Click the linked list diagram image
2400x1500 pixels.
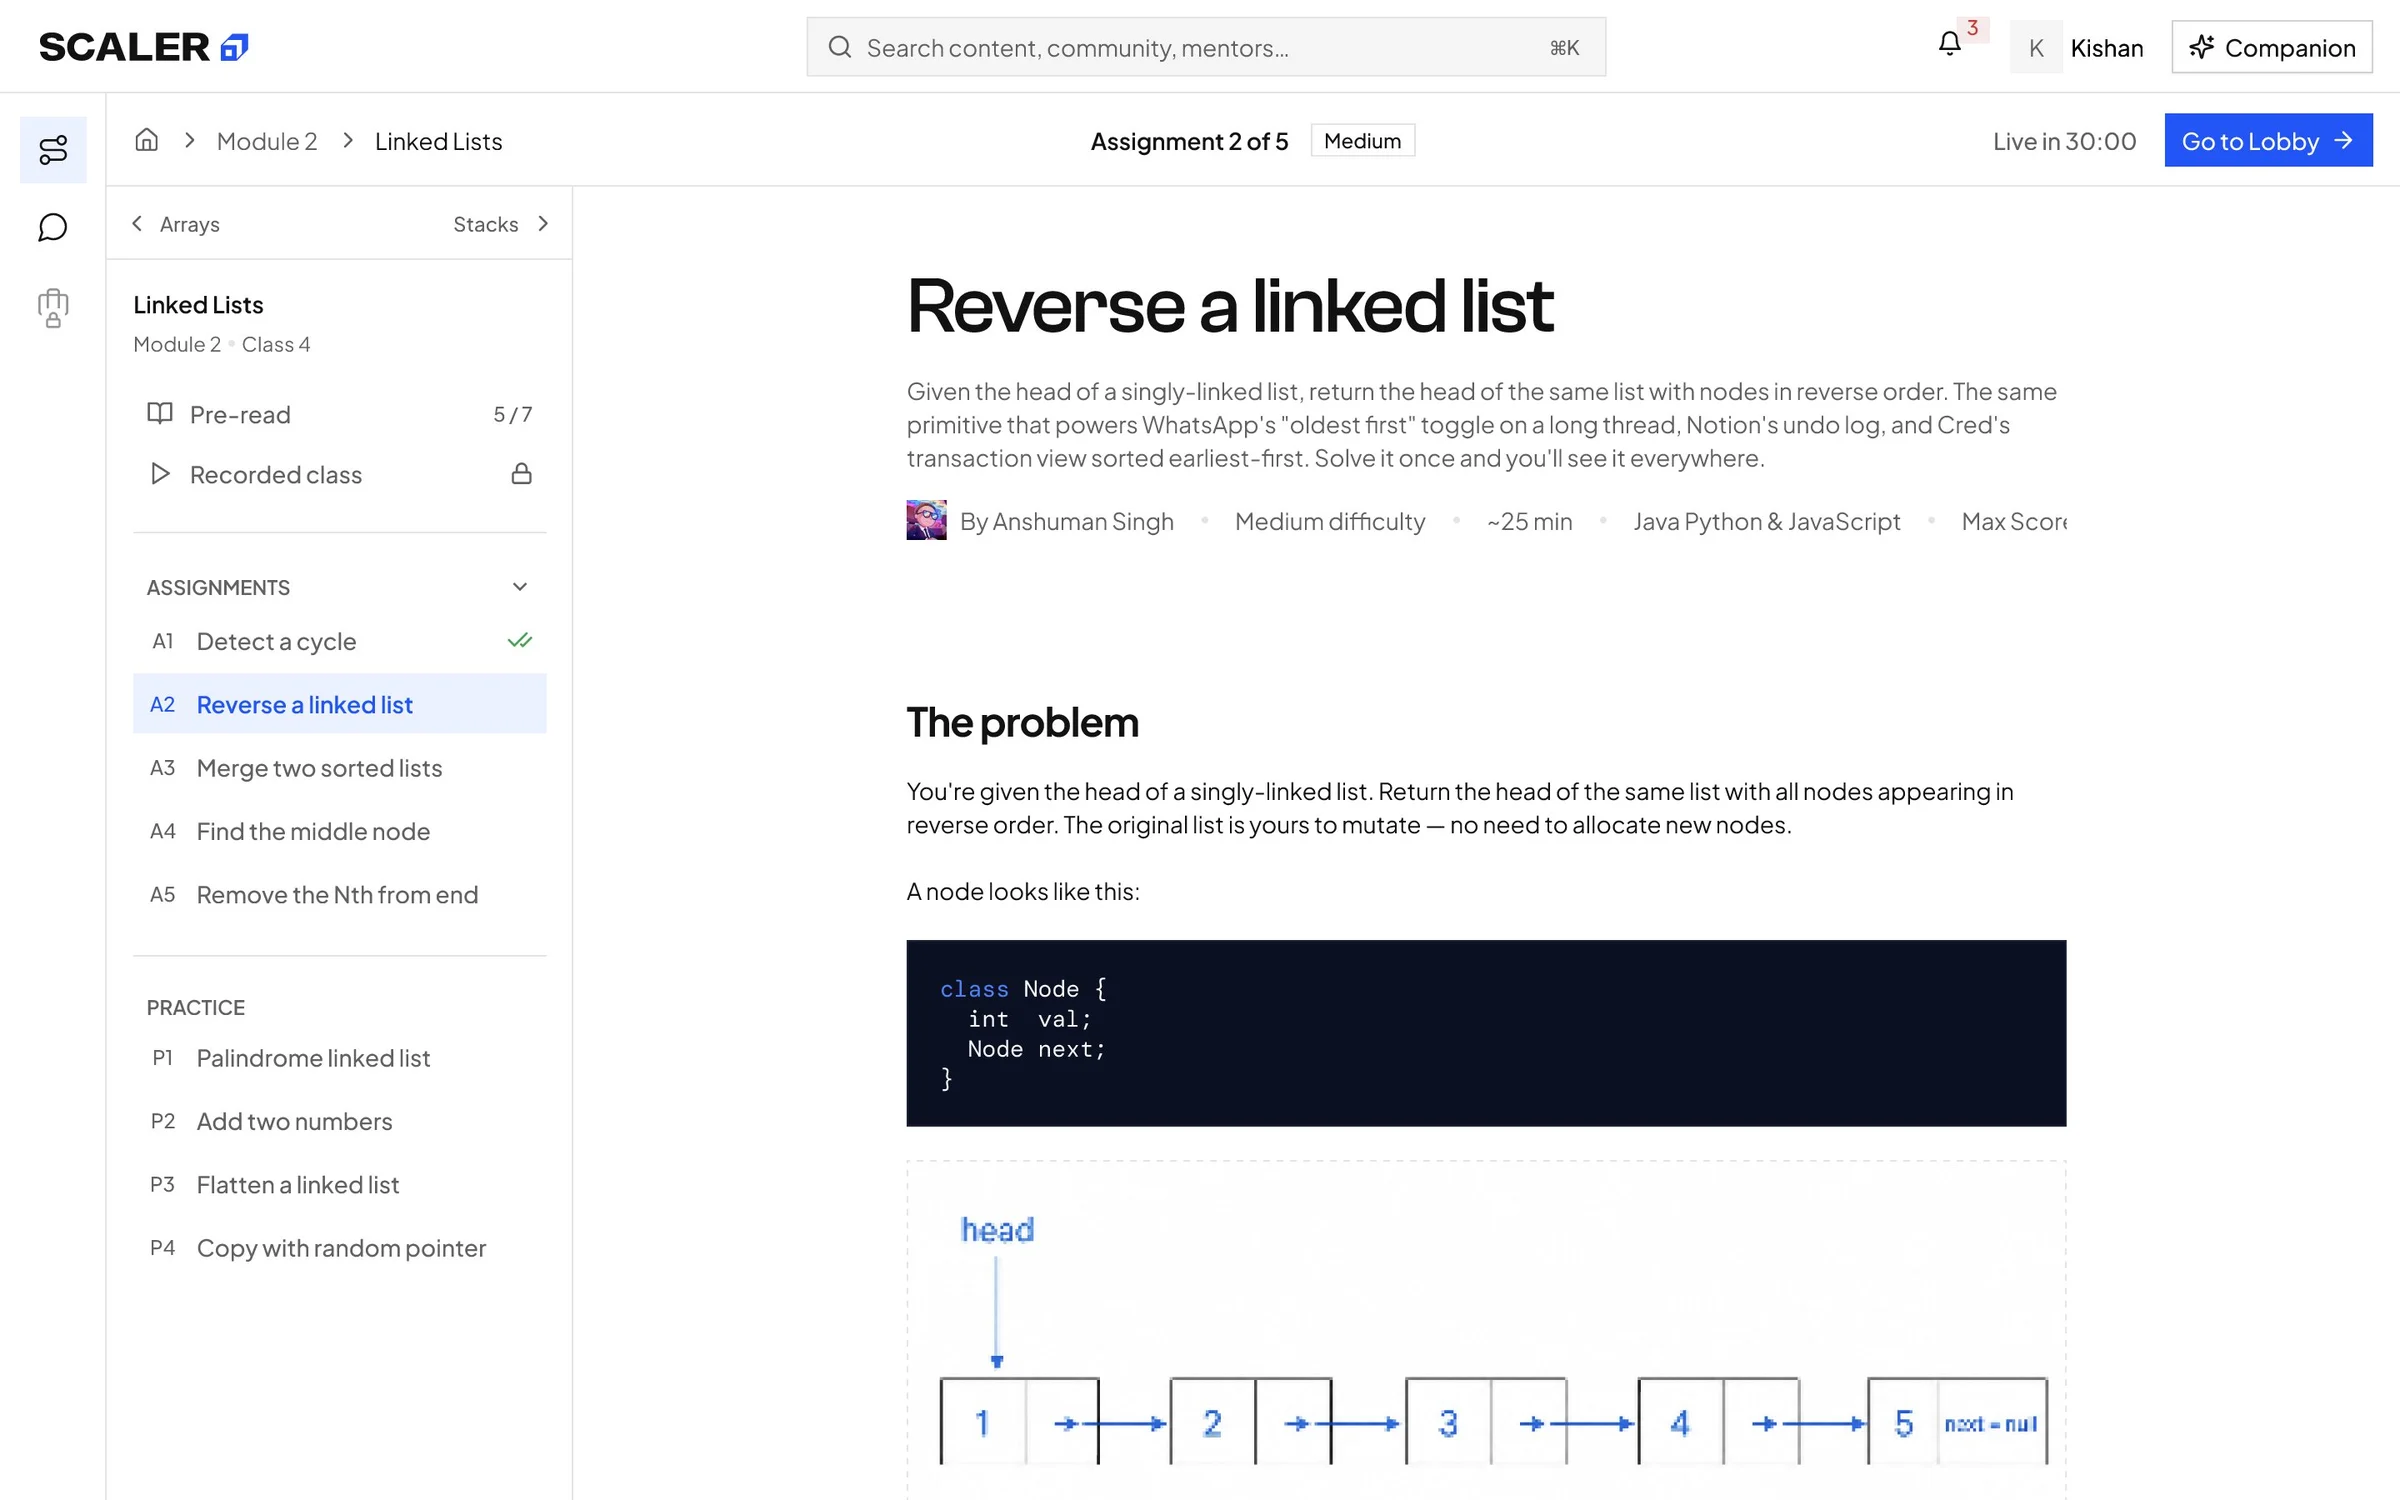coord(1486,1331)
